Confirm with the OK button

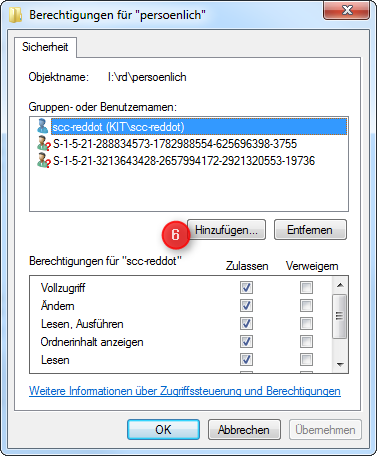point(163,430)
